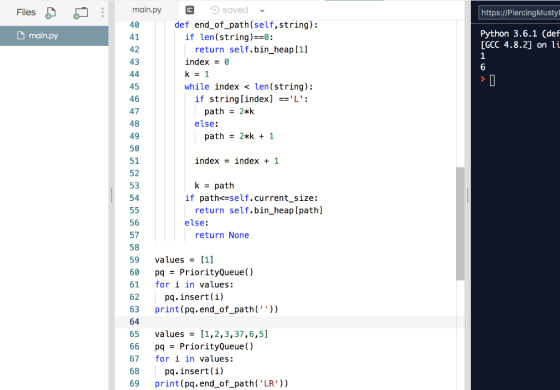
Task: Click the Files panel heading
Action: pos(26,12)
